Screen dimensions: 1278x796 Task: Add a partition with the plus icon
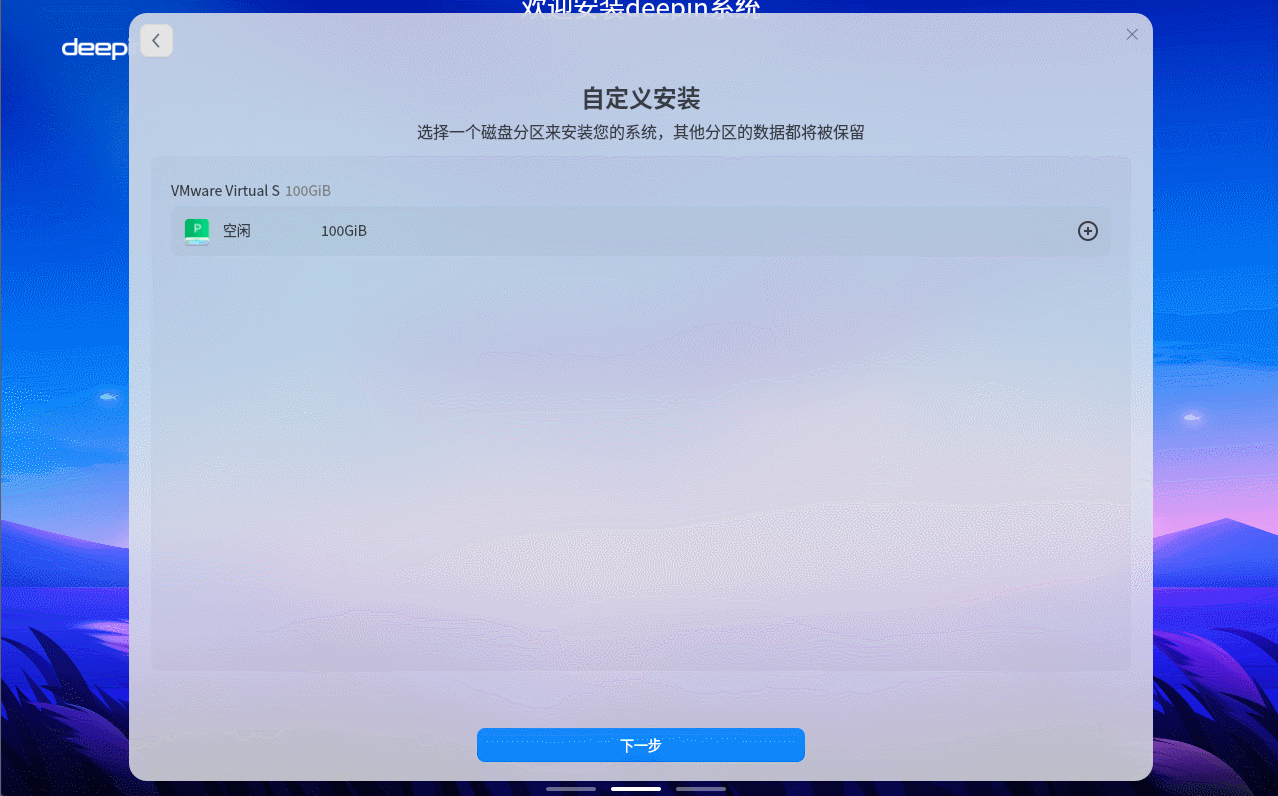(1087, 231)
